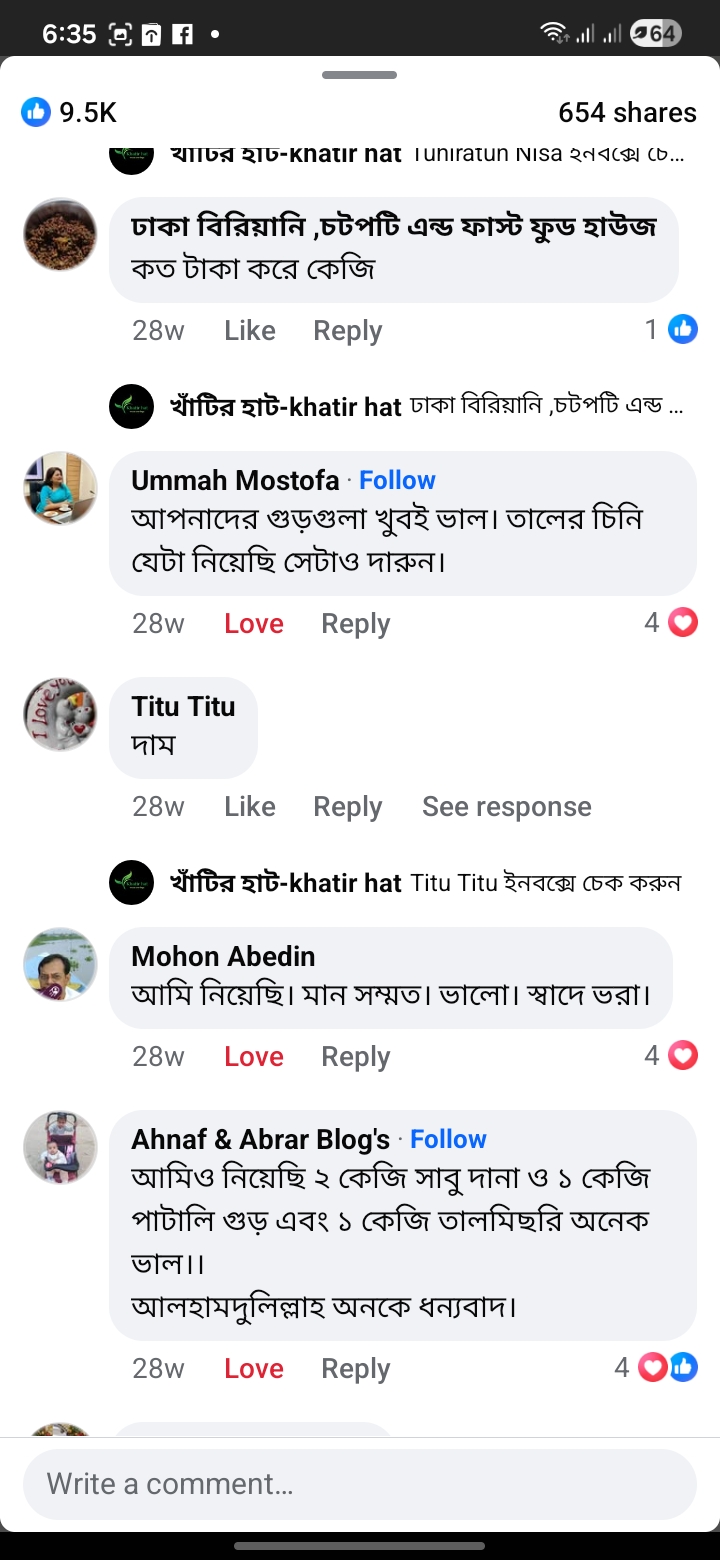Tap the drag handle atop the comments sheet
This screenshot has width=720, height=1560.
point(360,75)
